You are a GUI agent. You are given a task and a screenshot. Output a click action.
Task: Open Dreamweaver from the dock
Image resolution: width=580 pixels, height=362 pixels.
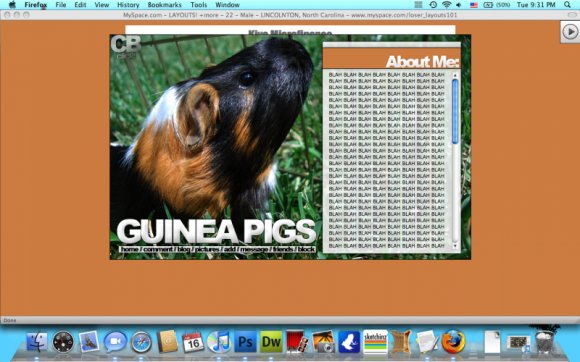click(271, 342)
